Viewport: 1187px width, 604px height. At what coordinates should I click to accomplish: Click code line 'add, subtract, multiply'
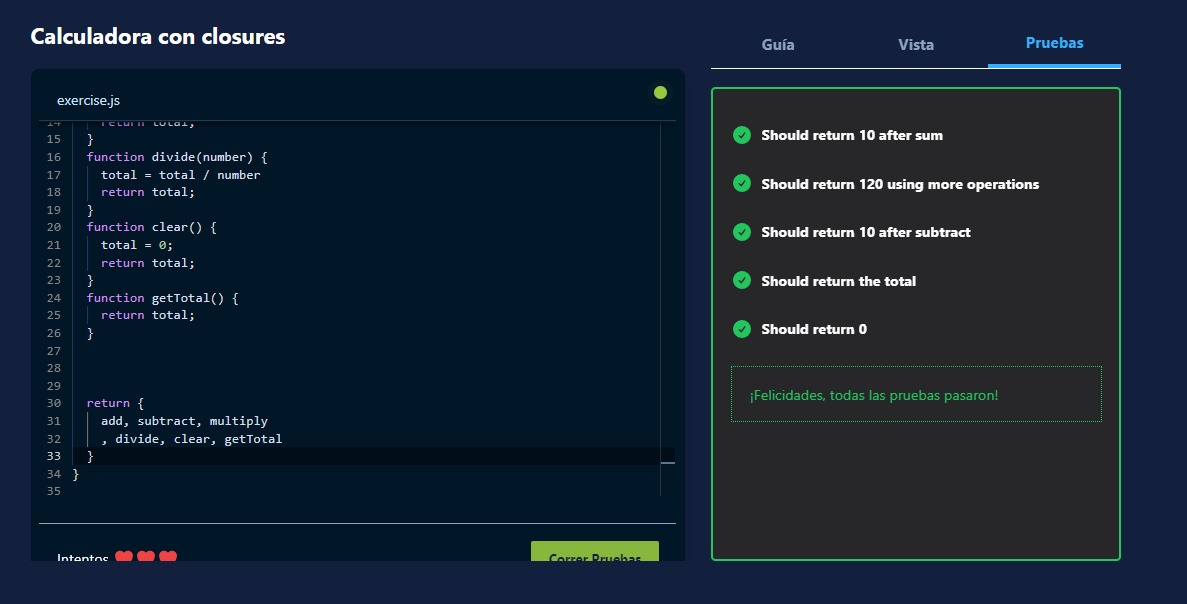184,421
